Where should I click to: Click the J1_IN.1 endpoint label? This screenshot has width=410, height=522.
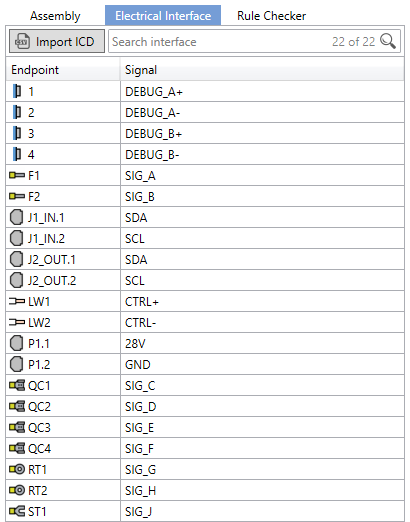[46, 218]
